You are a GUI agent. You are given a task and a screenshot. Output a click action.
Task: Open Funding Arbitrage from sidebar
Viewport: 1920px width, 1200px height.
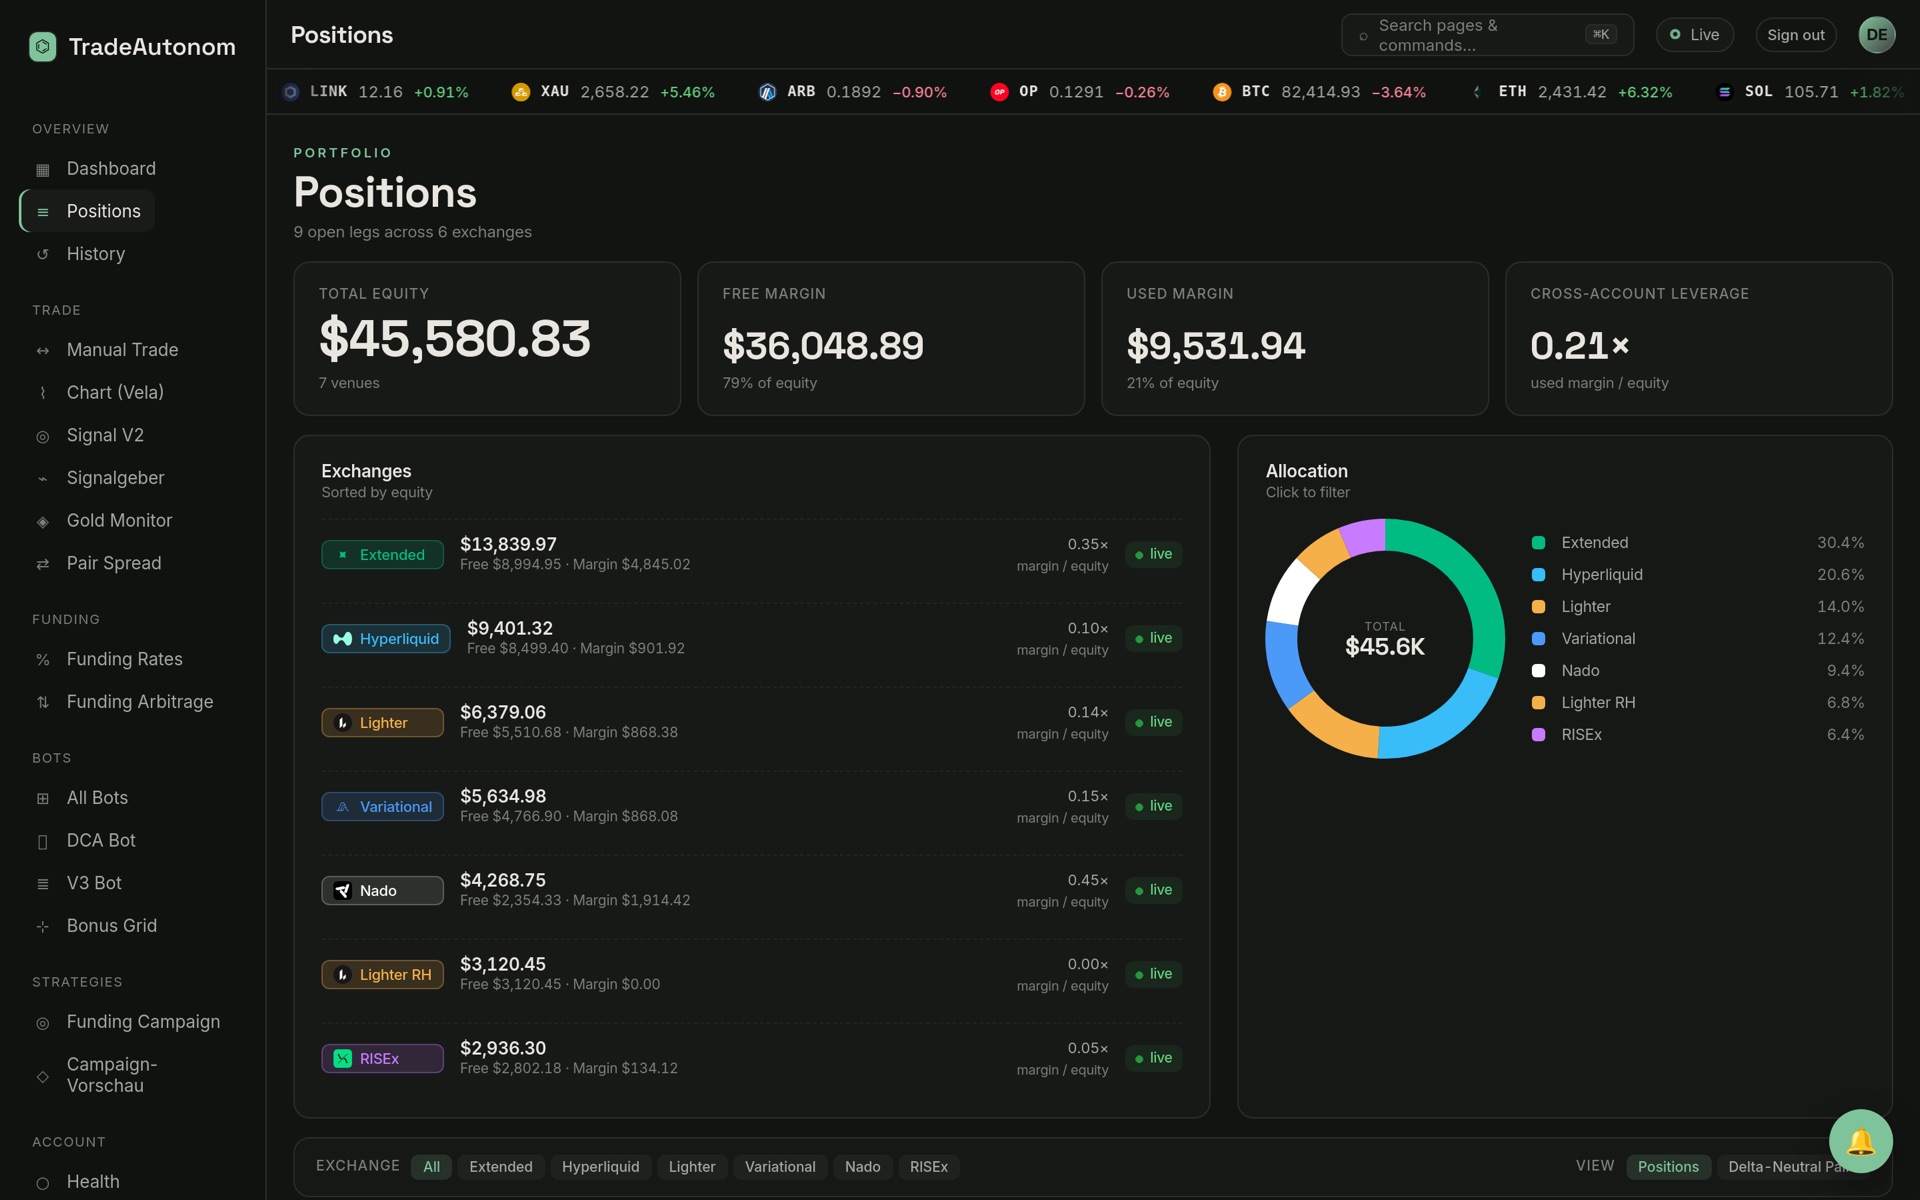point(139,702)
